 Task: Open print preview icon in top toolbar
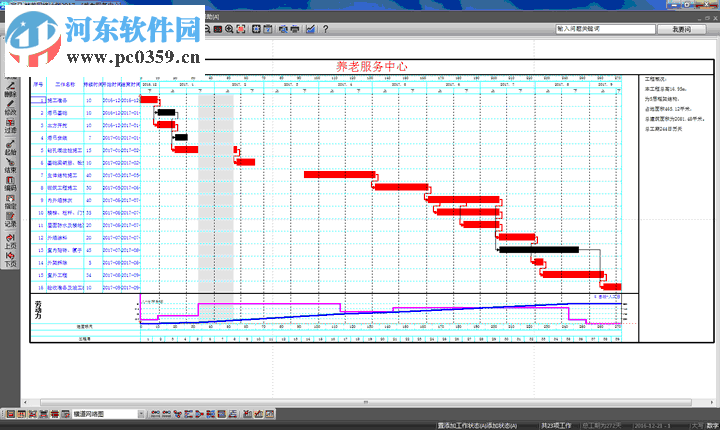[x=283, y=29]
